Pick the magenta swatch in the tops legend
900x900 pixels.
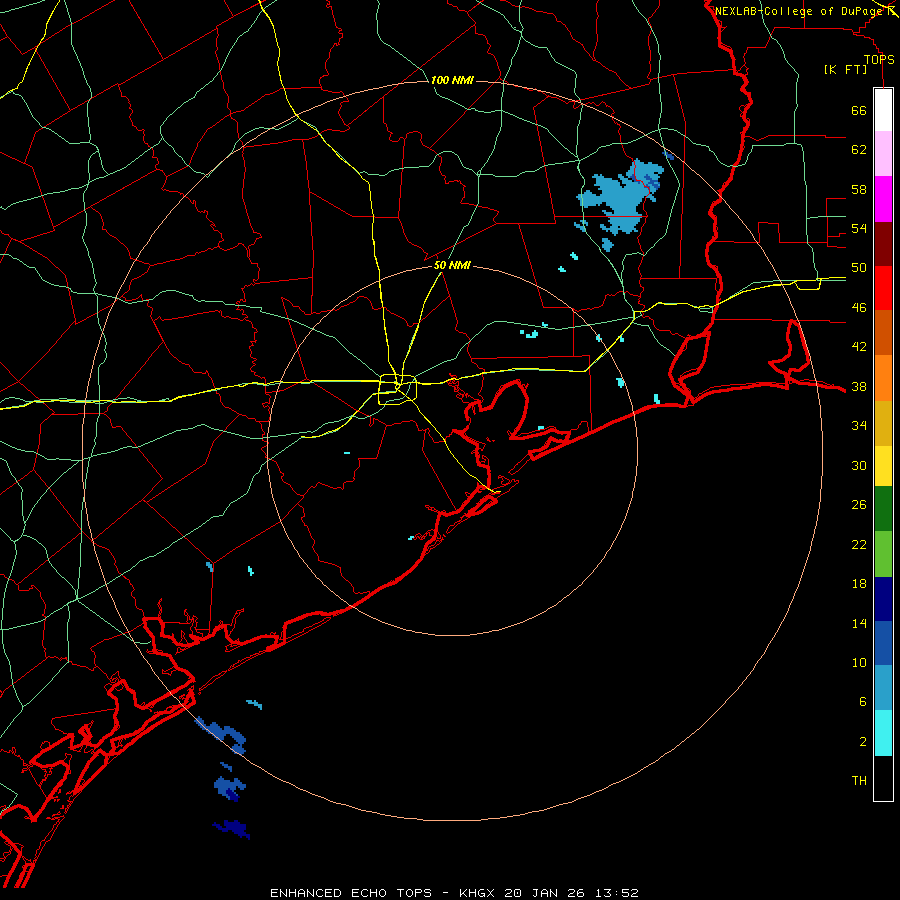pos(883,199)
